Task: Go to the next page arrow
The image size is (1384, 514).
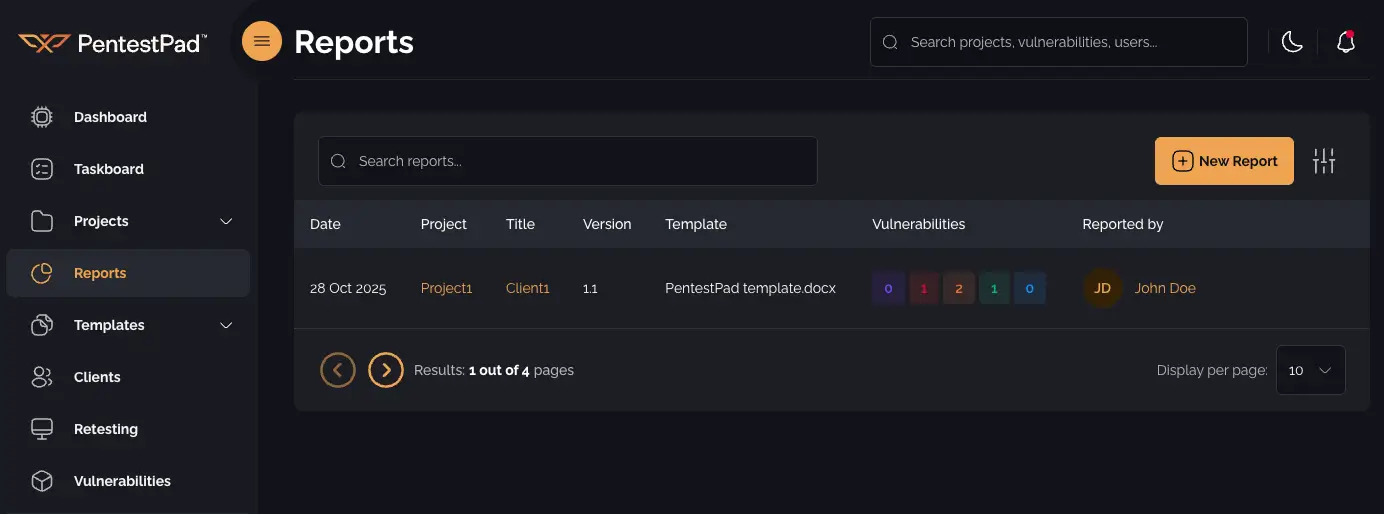Action: point(386,370)
